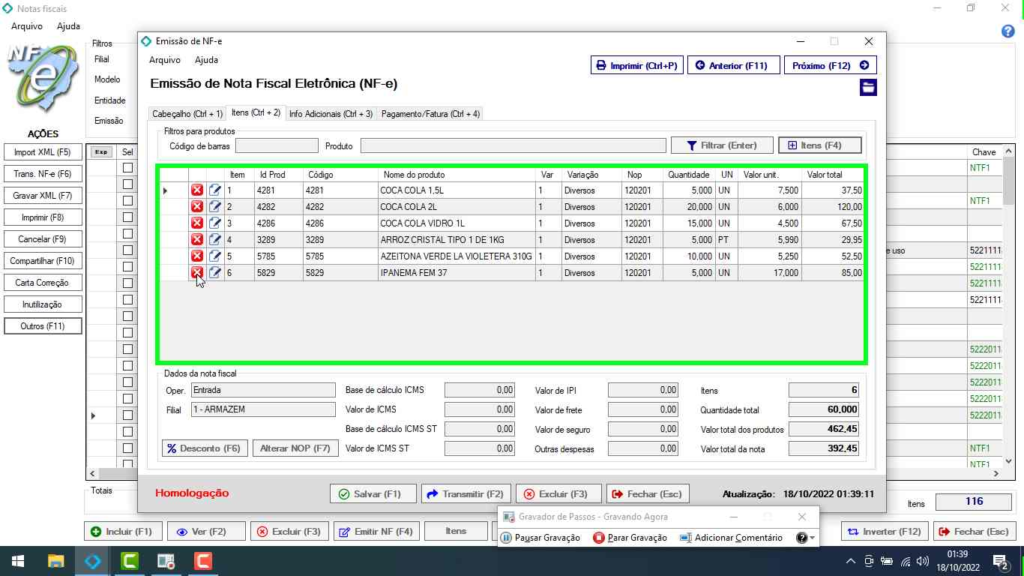Open File Explorer from the taskbar
The height and width of the screenshot is (576, 1024).
coord(56,561)
